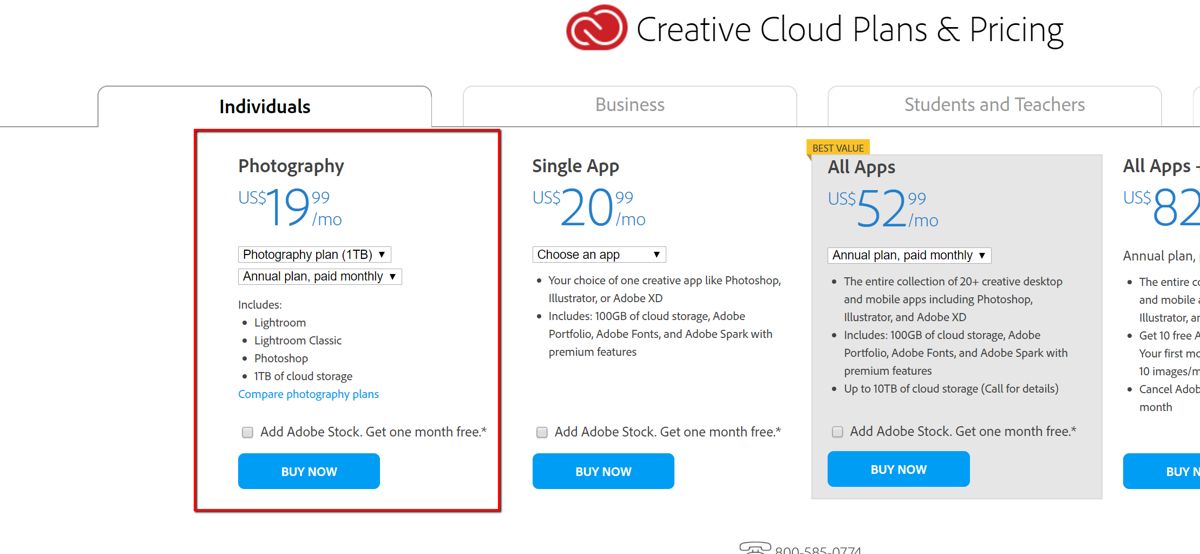Click Buy Now for the Photography plan

click(x=309, y=471)
